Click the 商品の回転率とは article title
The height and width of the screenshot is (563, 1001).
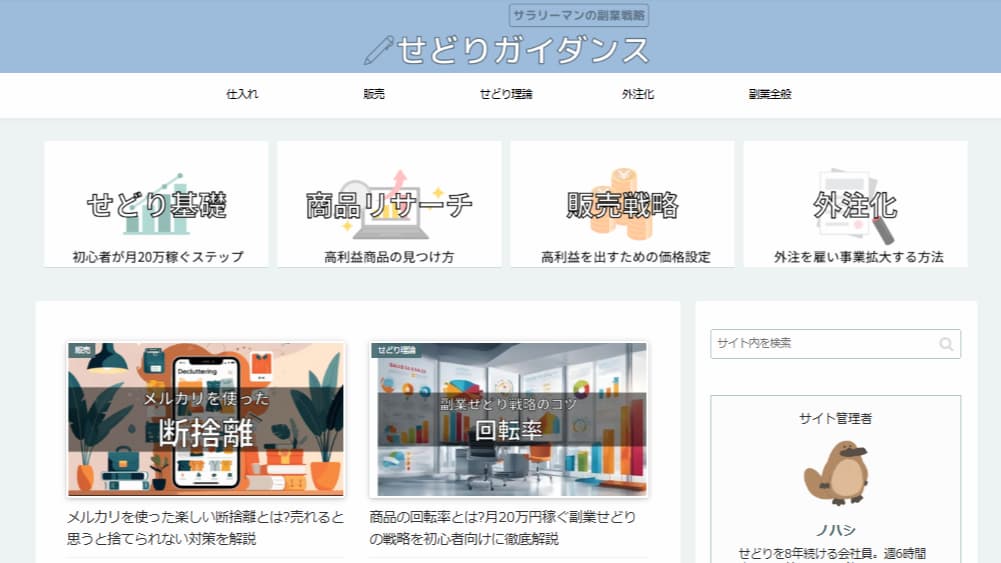(x=502, y=528)
